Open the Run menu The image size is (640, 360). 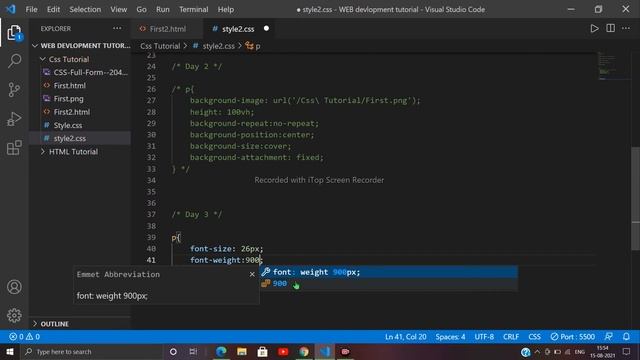tap(162, 9)
